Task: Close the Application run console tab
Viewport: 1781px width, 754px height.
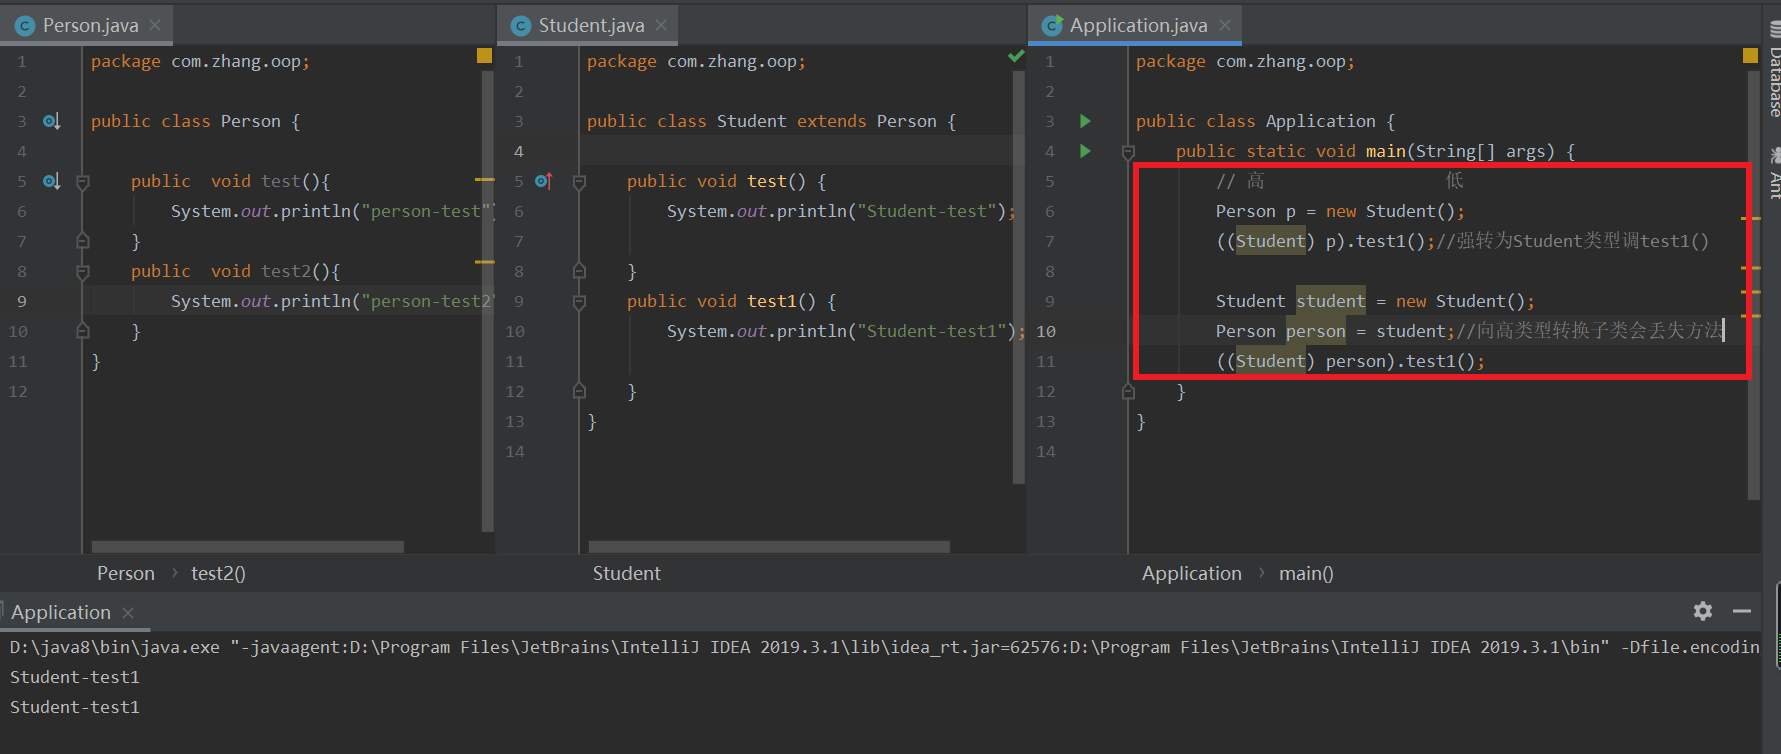Action: 128,612
